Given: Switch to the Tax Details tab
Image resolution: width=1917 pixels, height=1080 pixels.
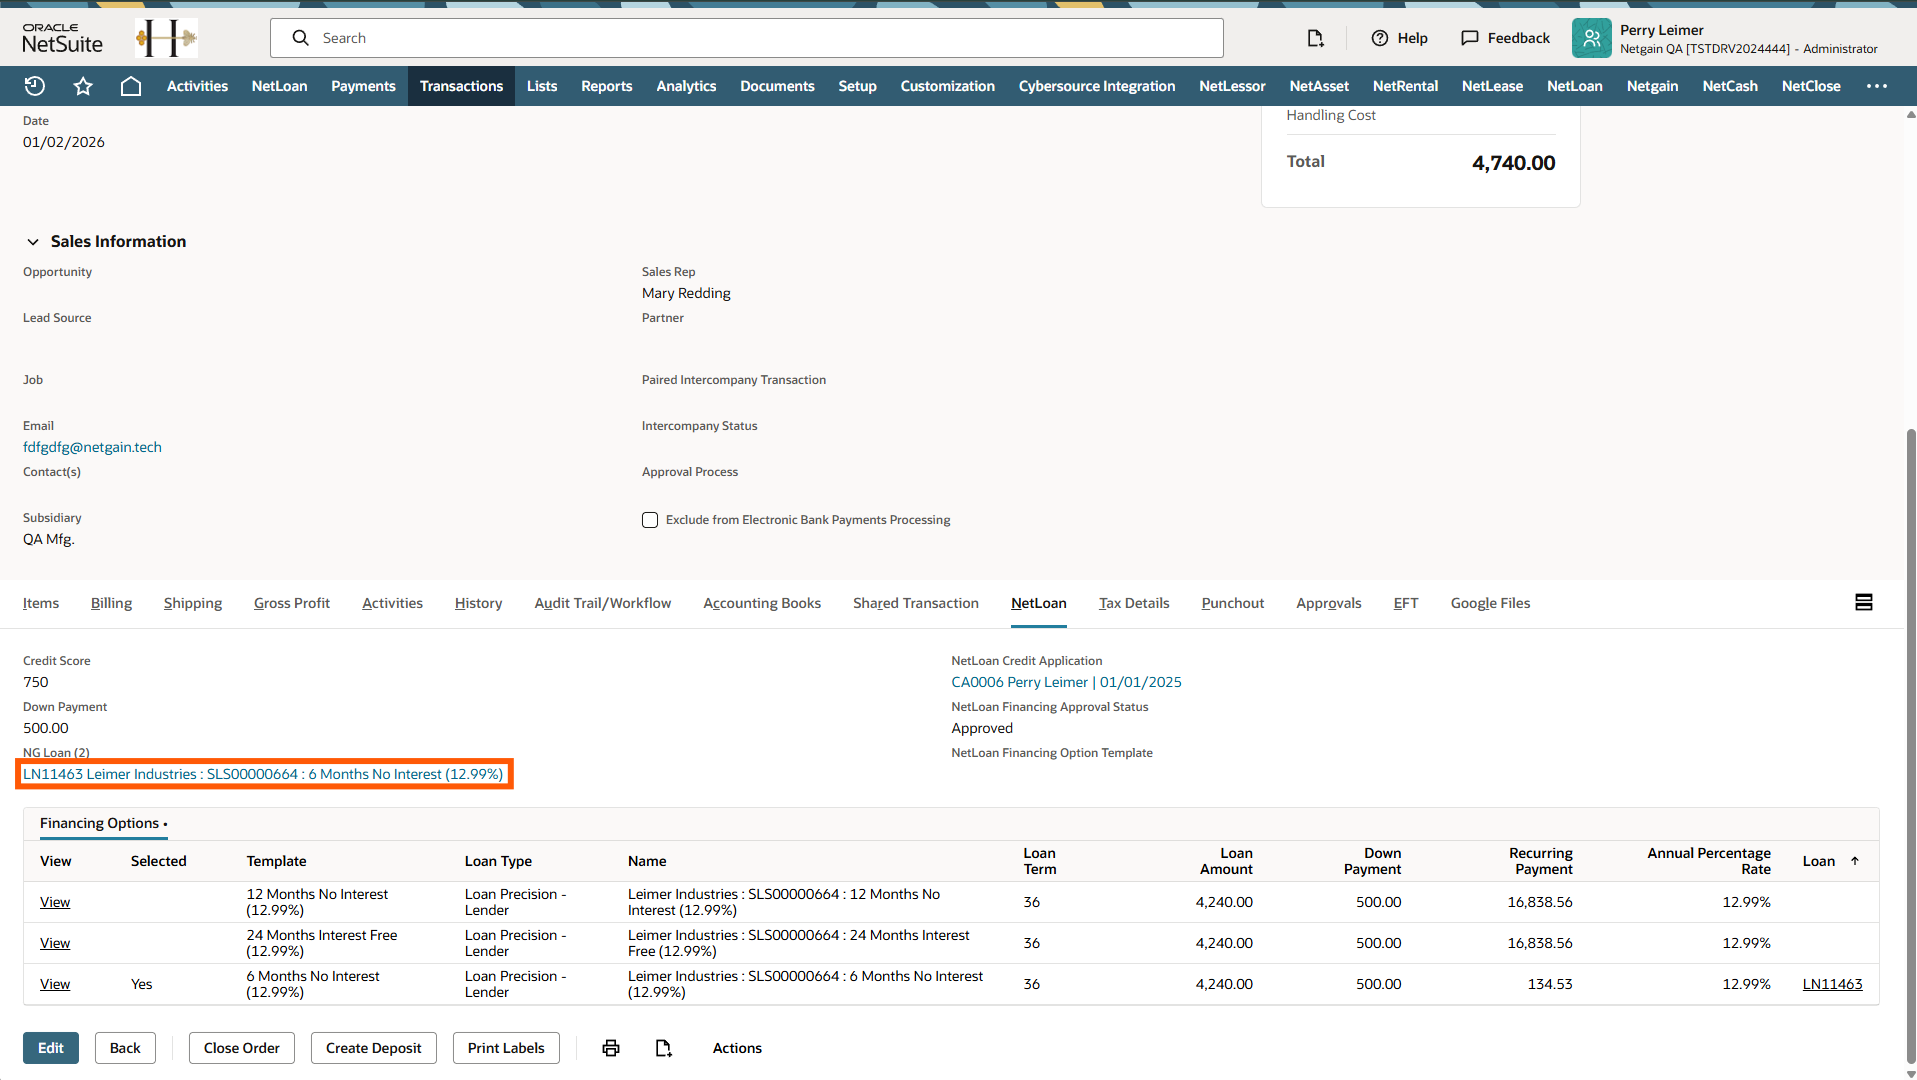Looking at the screenshot, I should click(1134, 603).
